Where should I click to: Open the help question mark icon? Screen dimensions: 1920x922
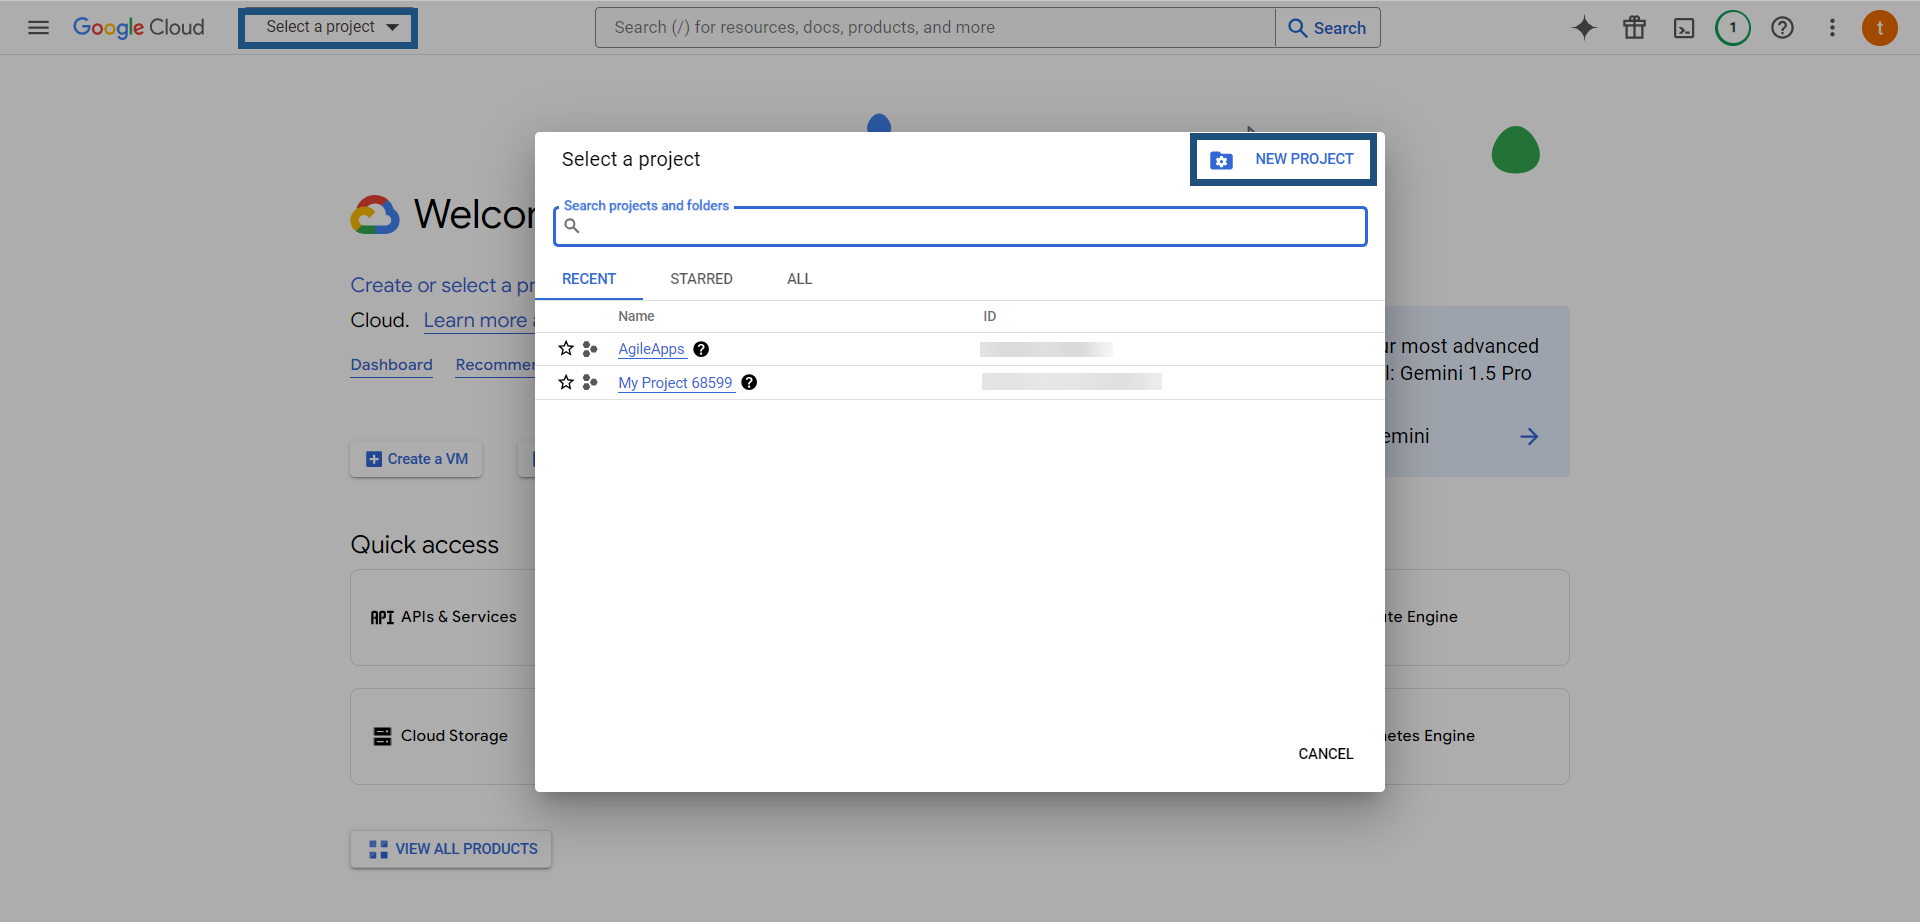pos(1782,28)
